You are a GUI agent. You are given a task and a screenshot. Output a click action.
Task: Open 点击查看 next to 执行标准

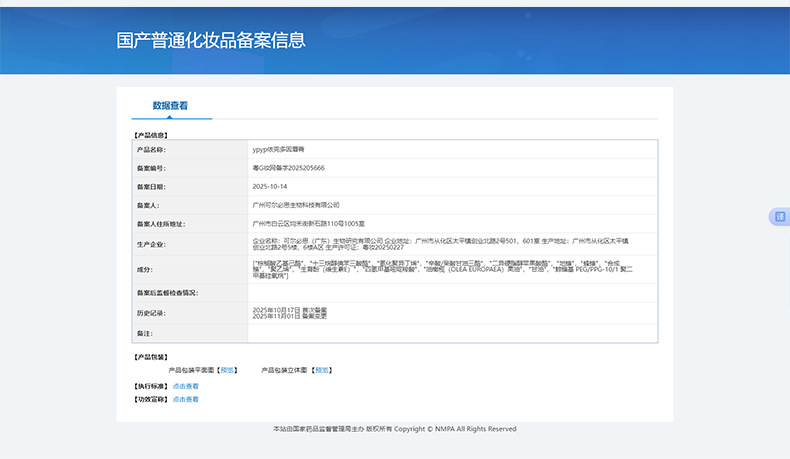pyautogui.click(x=185, y=386)
